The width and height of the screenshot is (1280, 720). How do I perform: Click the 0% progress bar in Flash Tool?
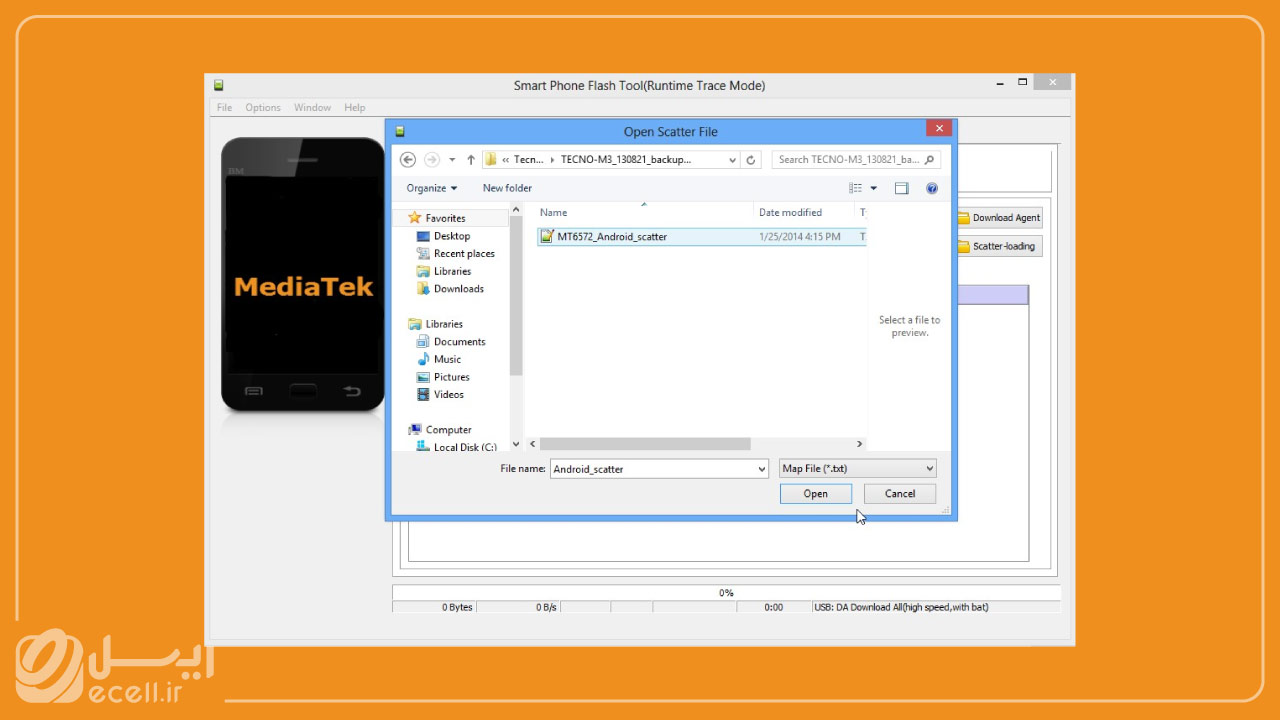tap(726, 593)
